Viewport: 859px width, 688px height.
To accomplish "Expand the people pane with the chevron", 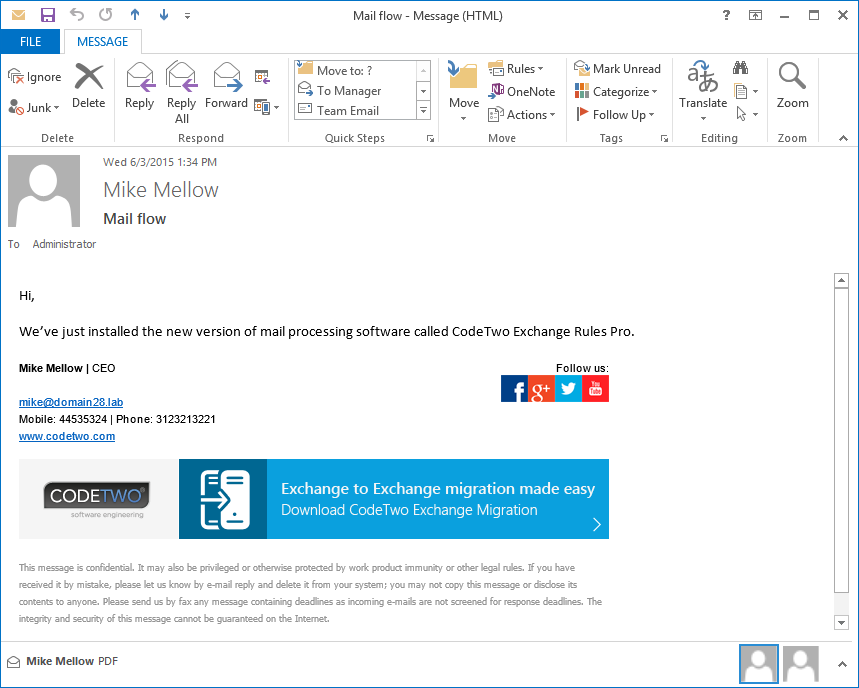I will tap(842, 664).
